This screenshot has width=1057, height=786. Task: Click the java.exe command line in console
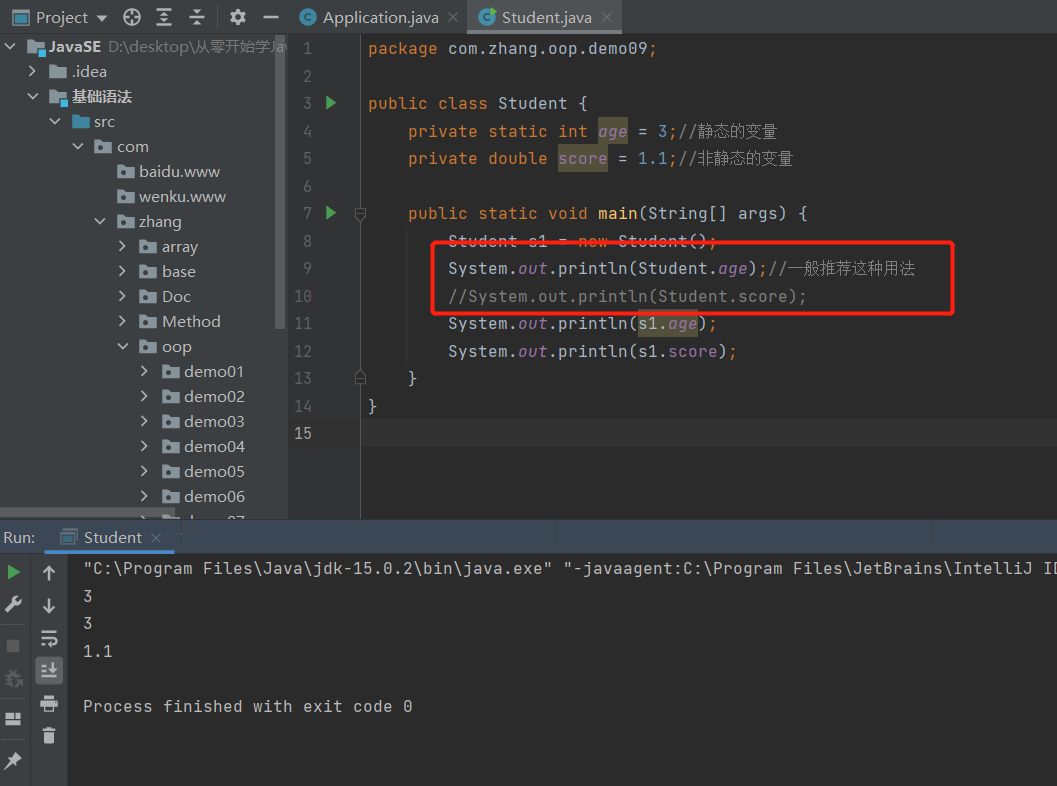(x=570, y=568)
